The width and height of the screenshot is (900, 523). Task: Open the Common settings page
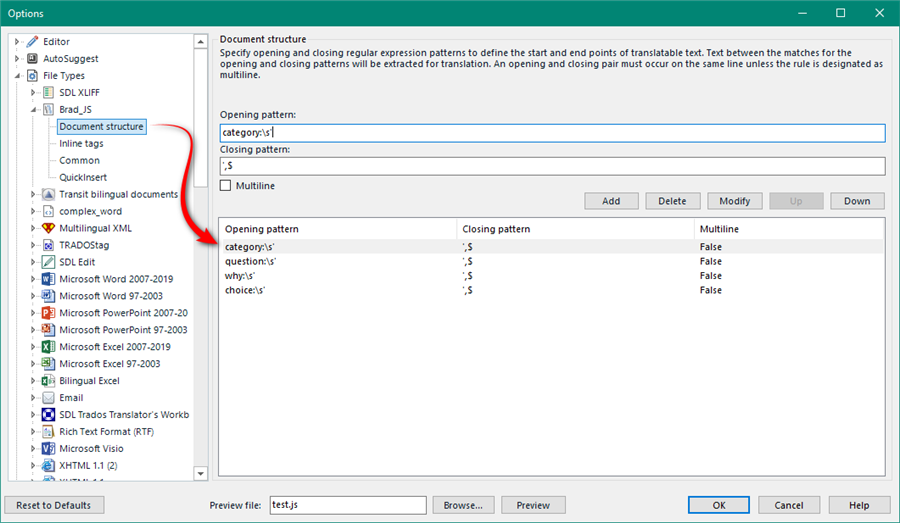point(79,160)
